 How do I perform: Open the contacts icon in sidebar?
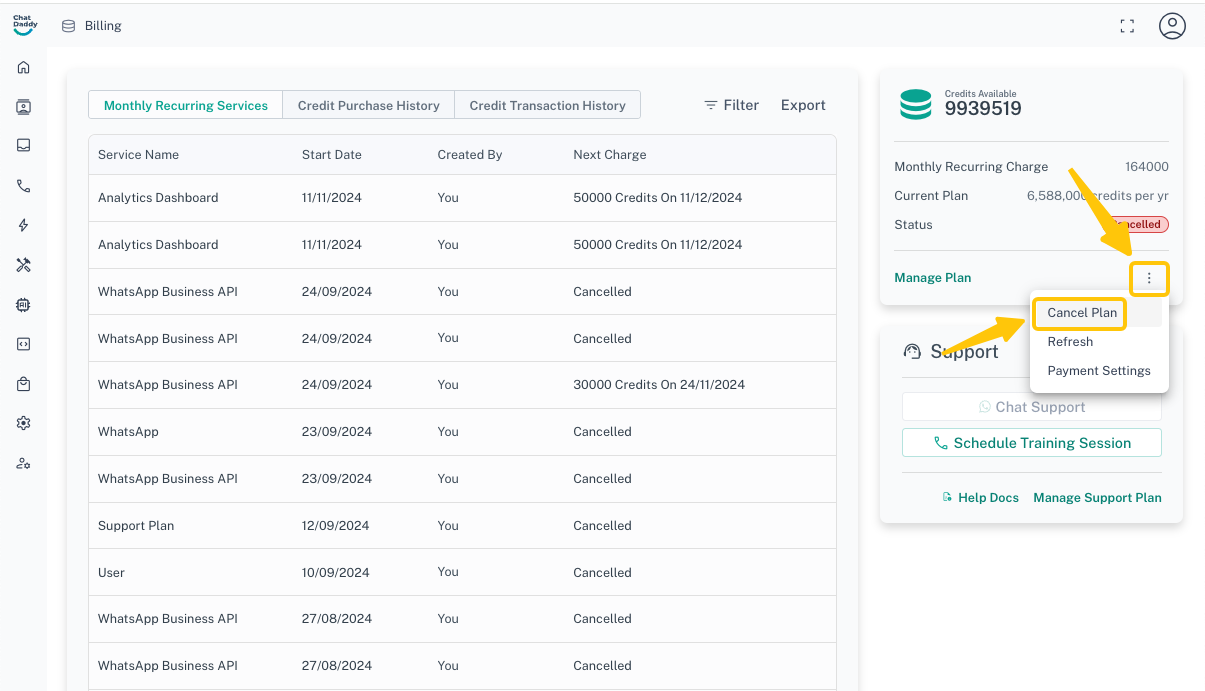tap(24, 107)
